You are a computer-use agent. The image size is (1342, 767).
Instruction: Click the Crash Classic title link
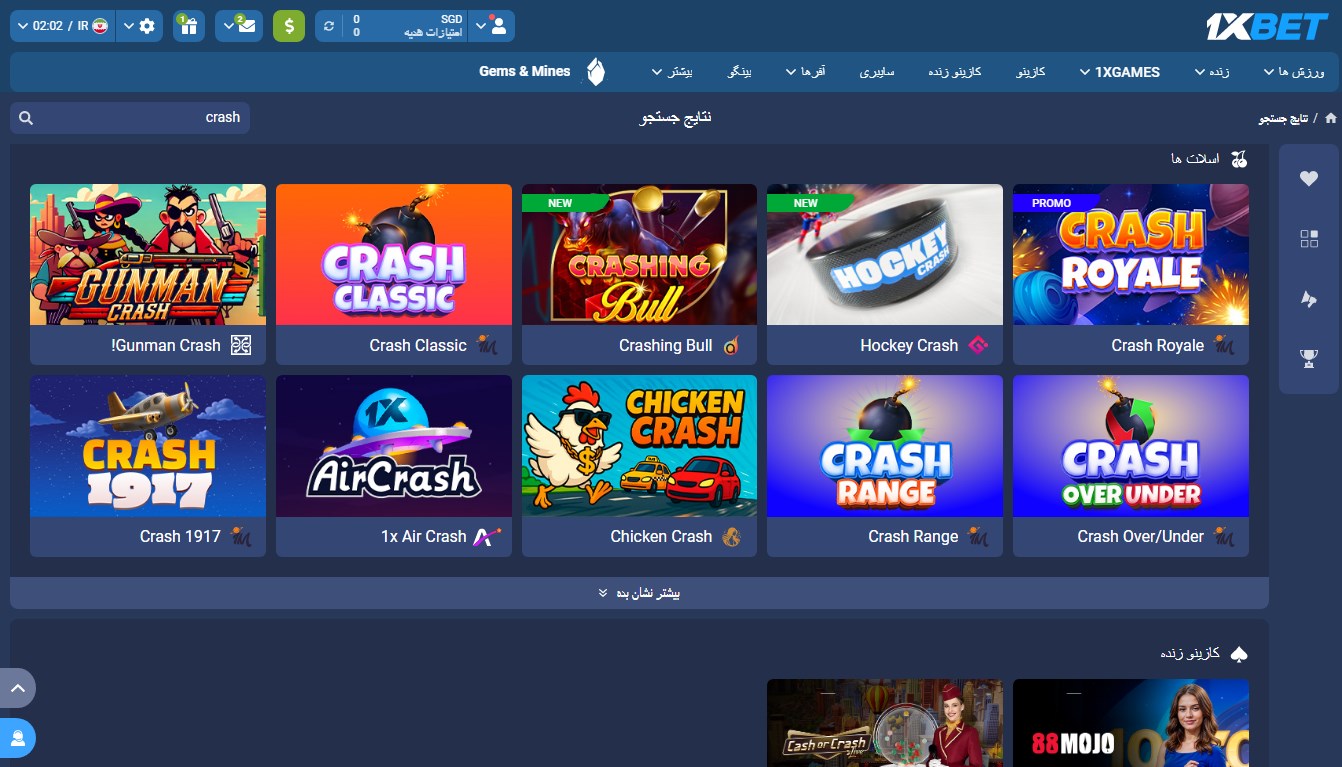point(418,345)
